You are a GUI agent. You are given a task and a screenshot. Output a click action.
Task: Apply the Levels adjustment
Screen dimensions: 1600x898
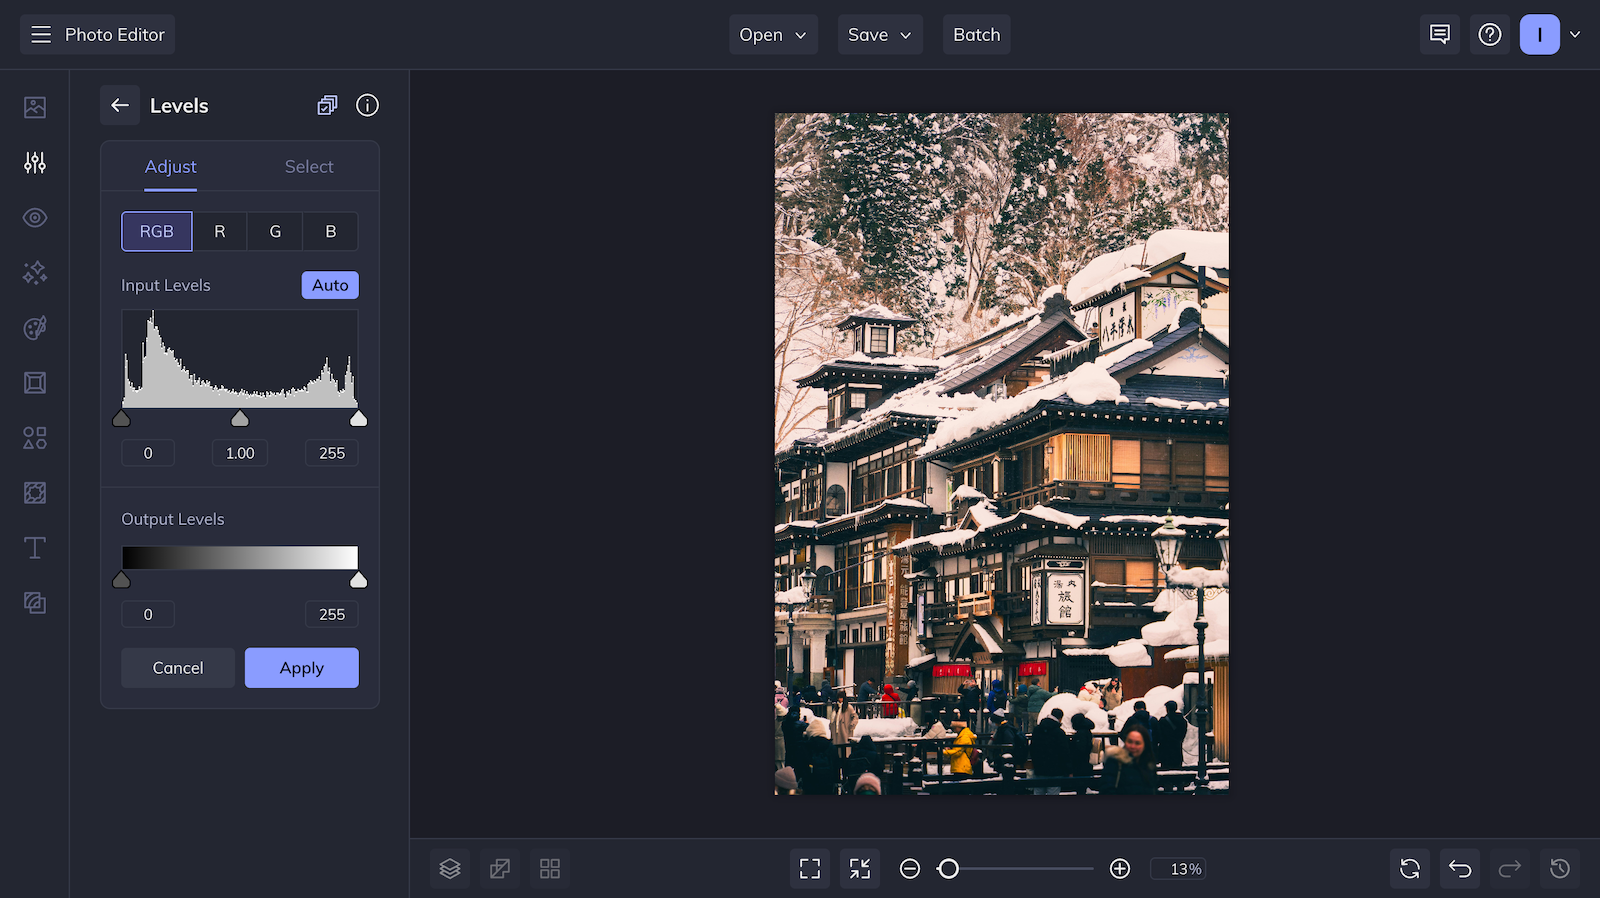[302, 668]
